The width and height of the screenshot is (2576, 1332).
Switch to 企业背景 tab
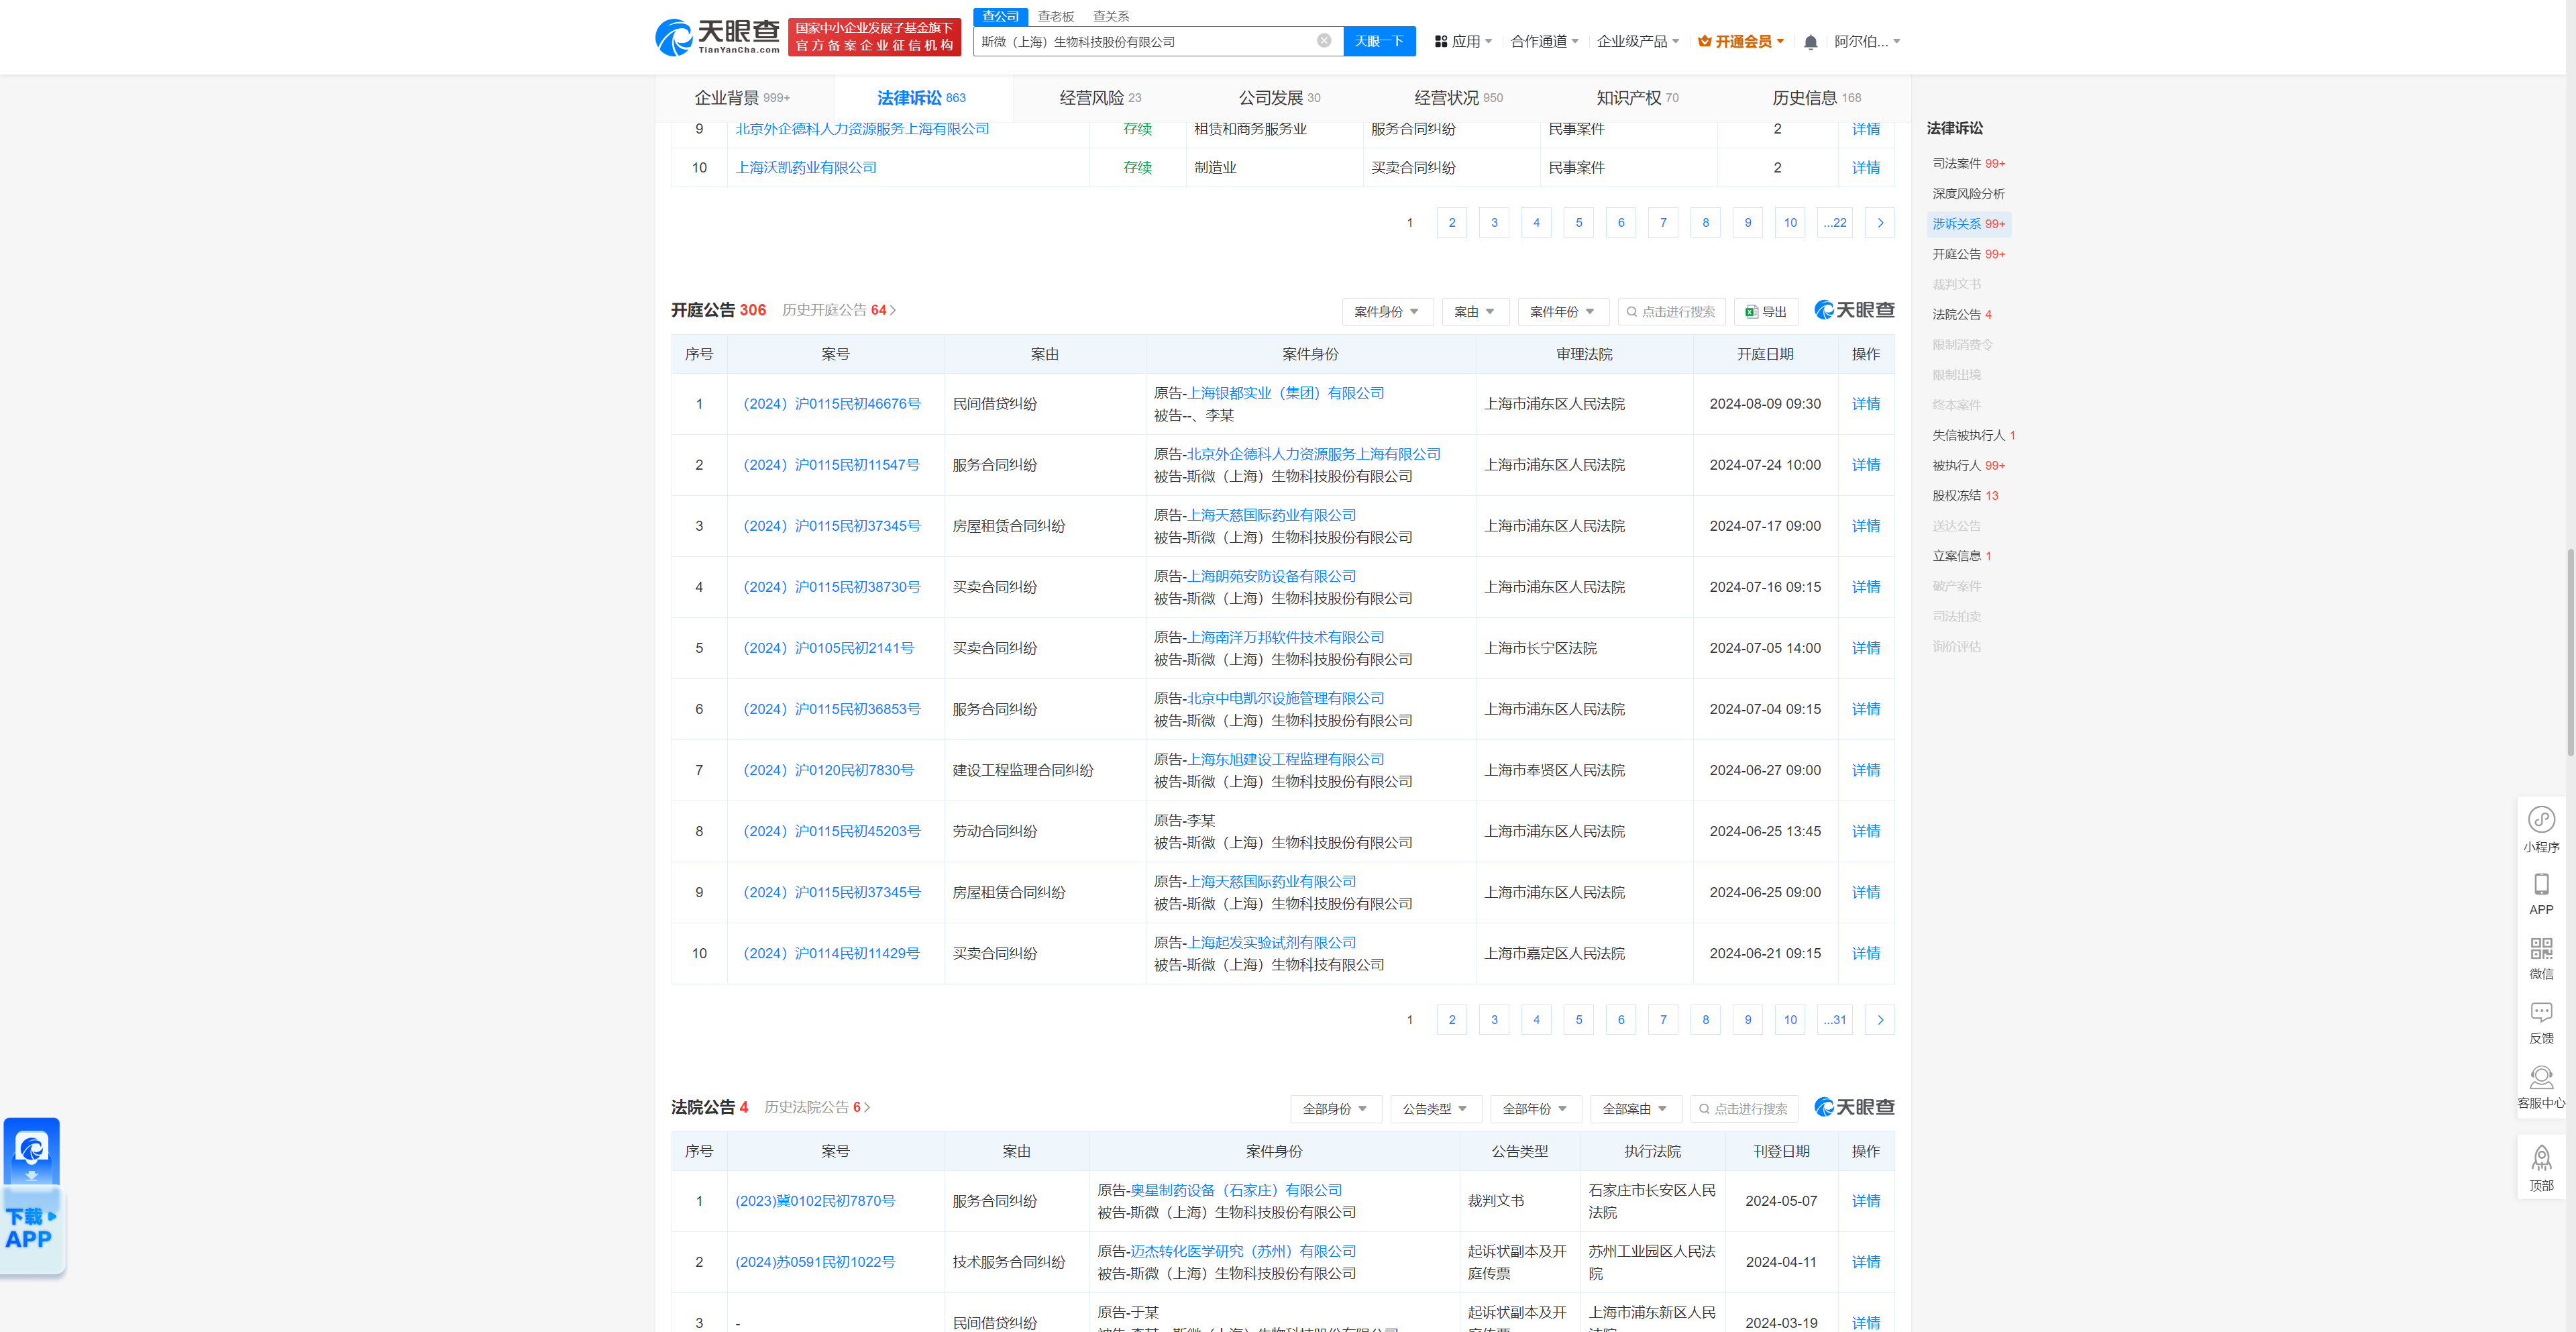click(742, 98)
